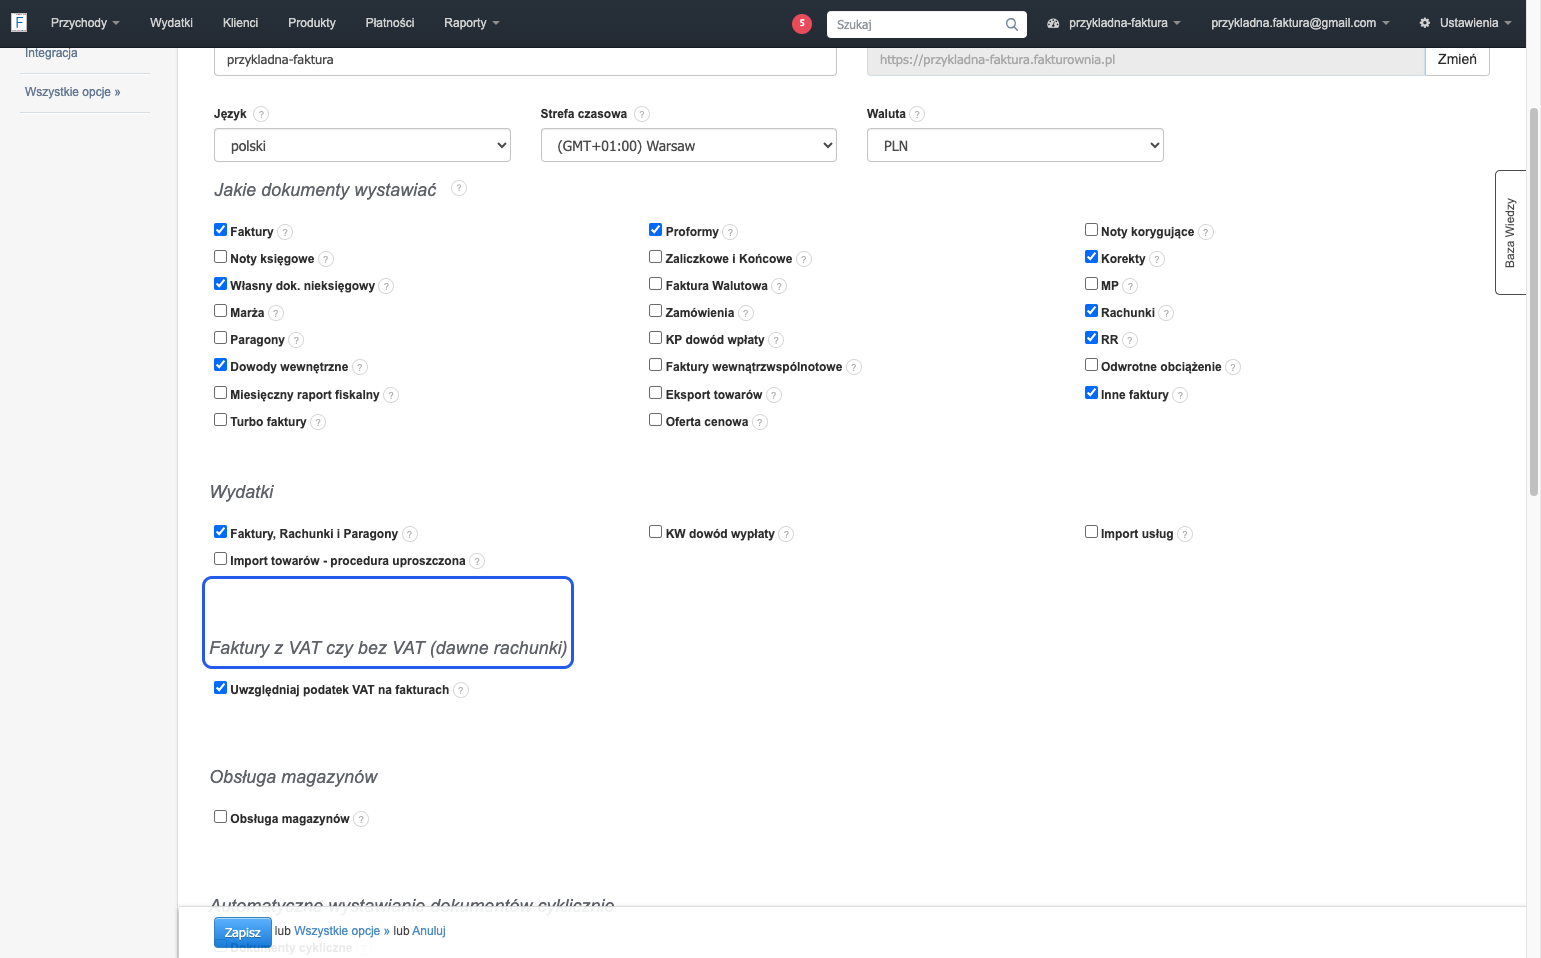This screenshot has height=958, width=1541.
Task: Show help for Język field
Action: [261, 114]
